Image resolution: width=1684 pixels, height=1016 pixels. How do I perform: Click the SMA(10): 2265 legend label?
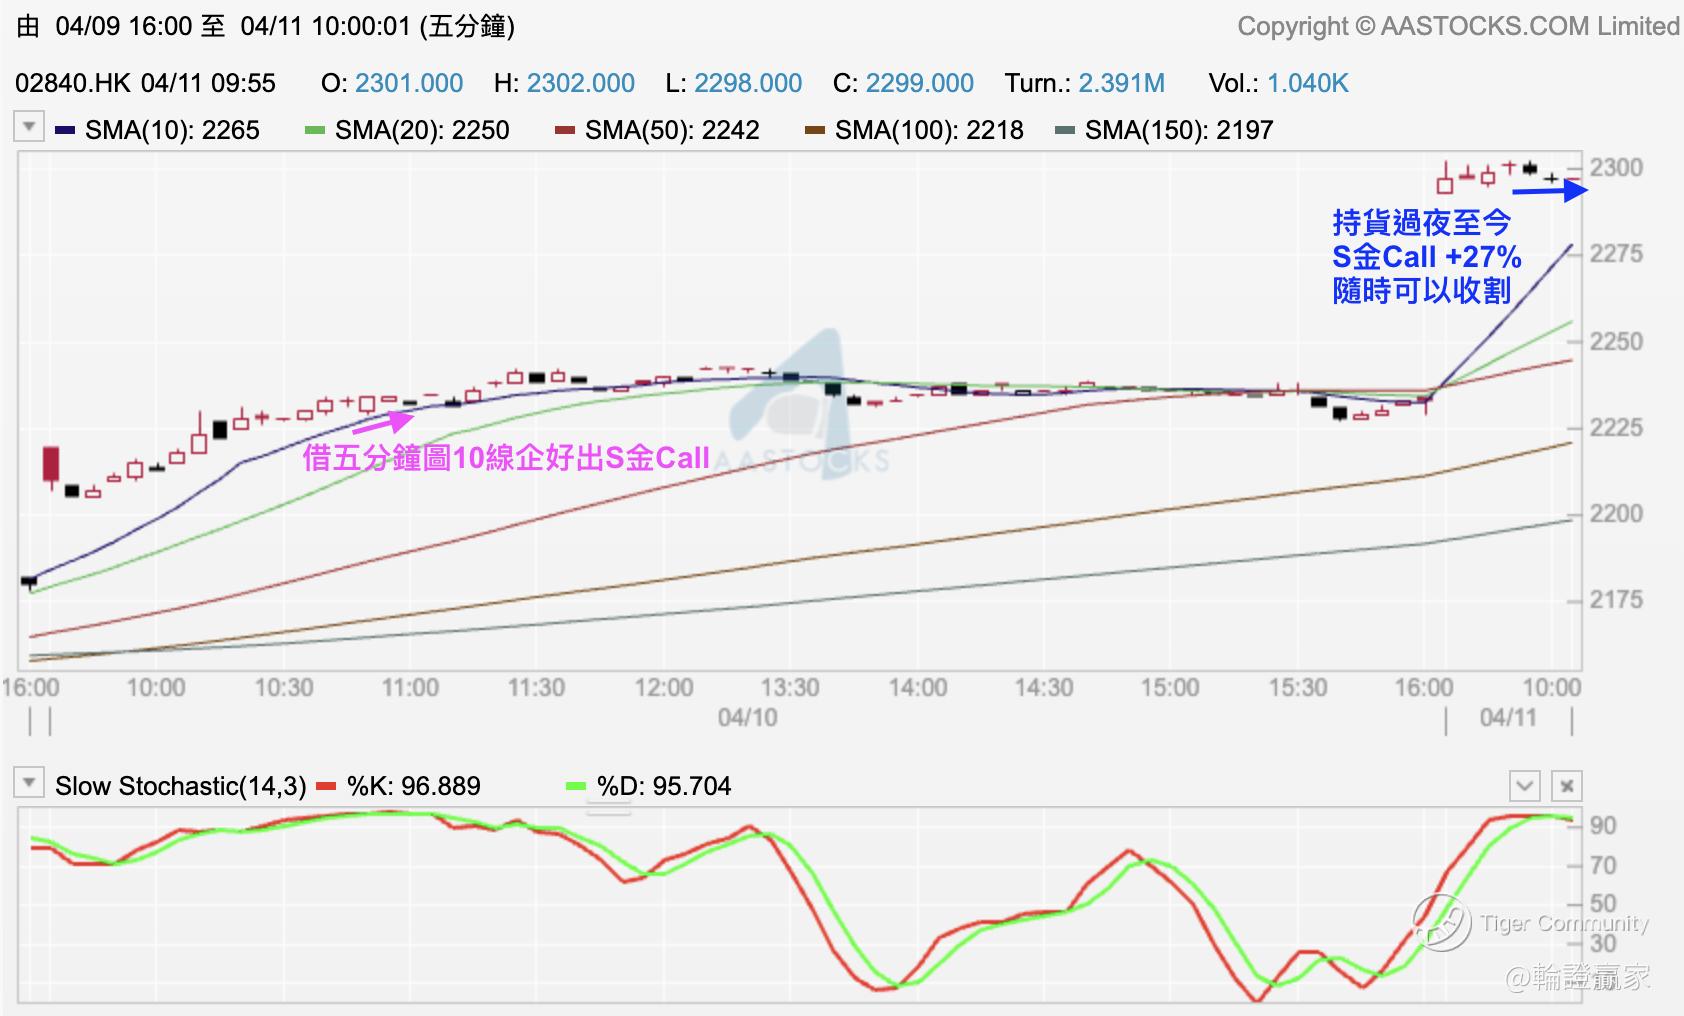point(172,130)
